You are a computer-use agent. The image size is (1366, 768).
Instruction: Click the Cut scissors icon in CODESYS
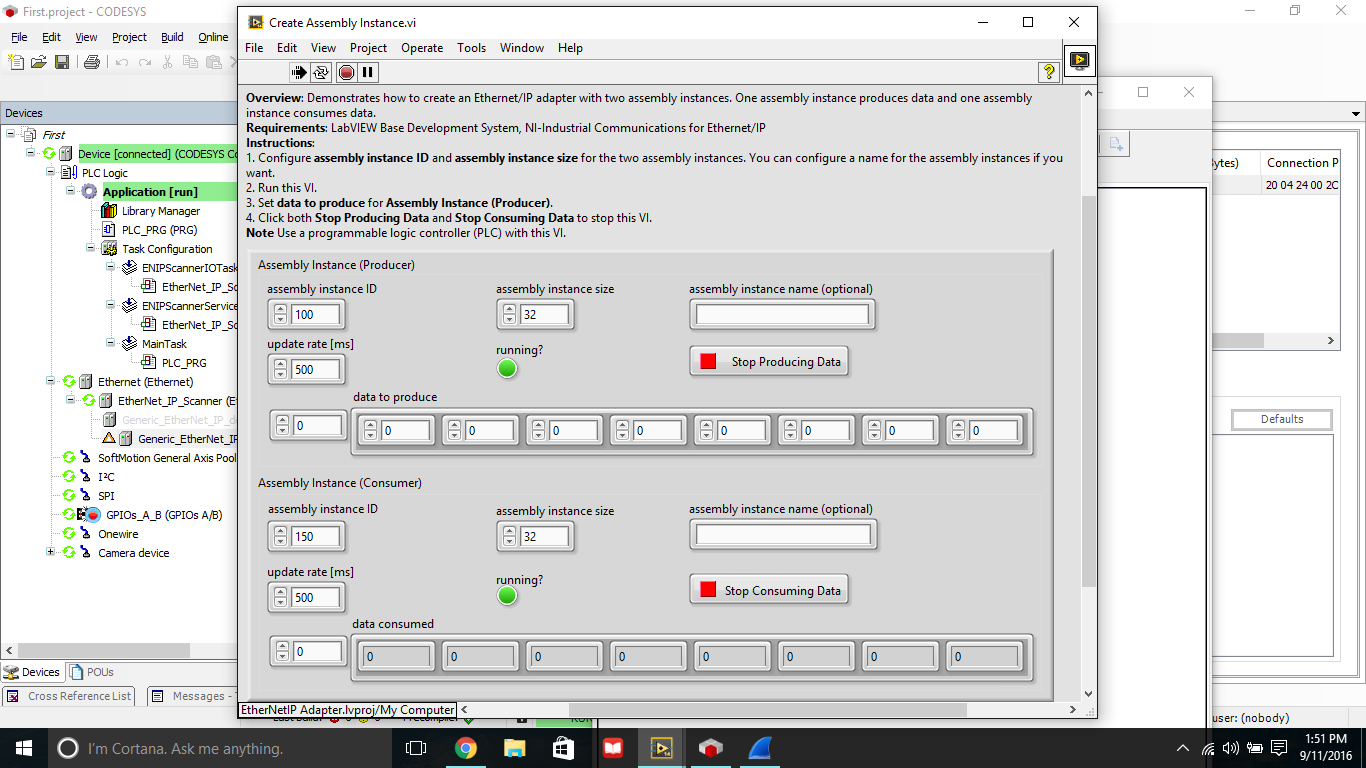click(x=169, y=62)
